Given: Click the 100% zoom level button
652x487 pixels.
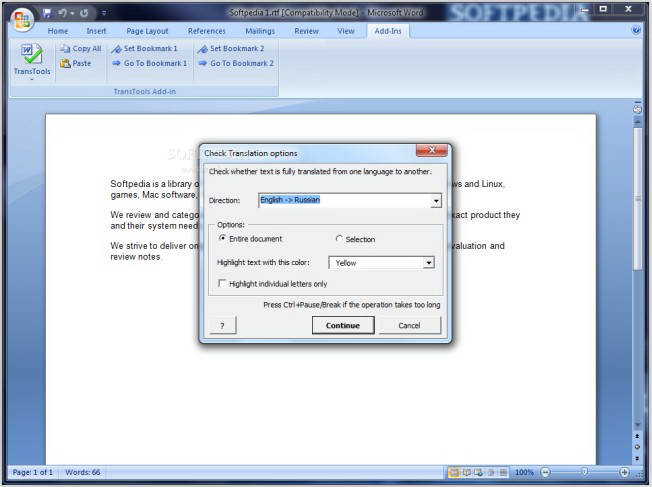Looking at the screenshot, I should [x=524, y=472].
